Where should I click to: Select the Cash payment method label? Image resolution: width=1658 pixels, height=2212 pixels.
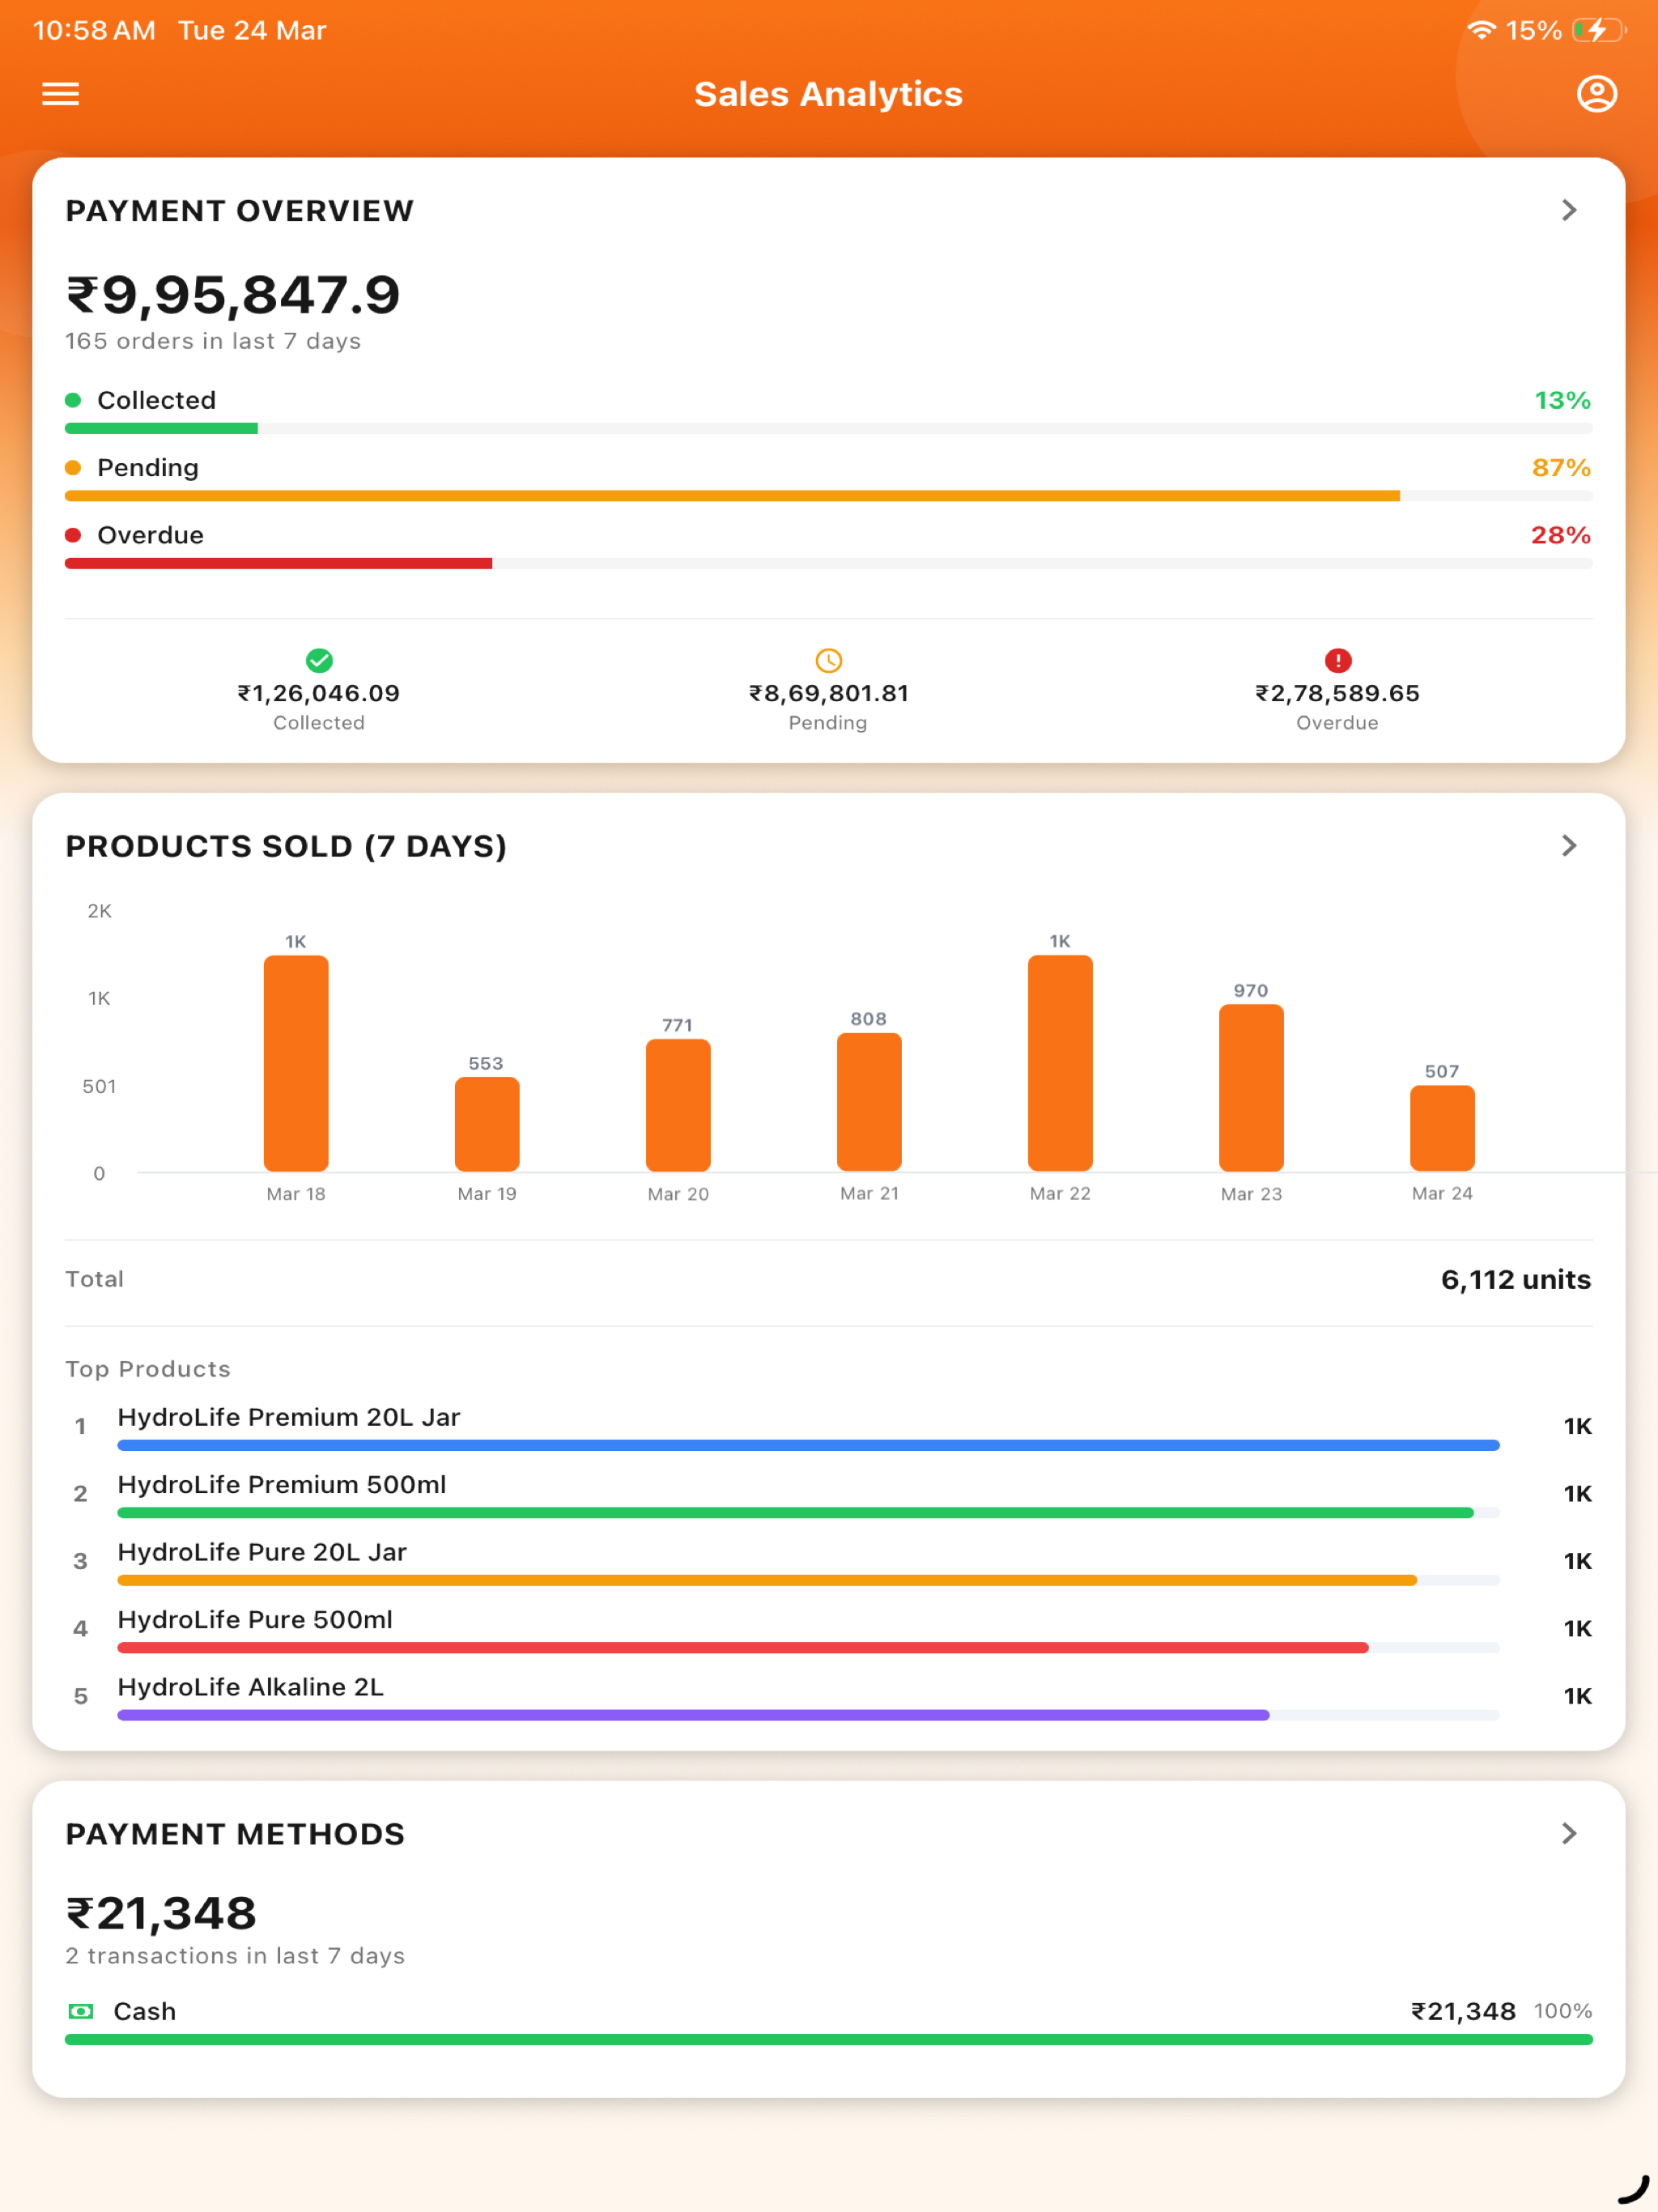tap(145, 2011)
